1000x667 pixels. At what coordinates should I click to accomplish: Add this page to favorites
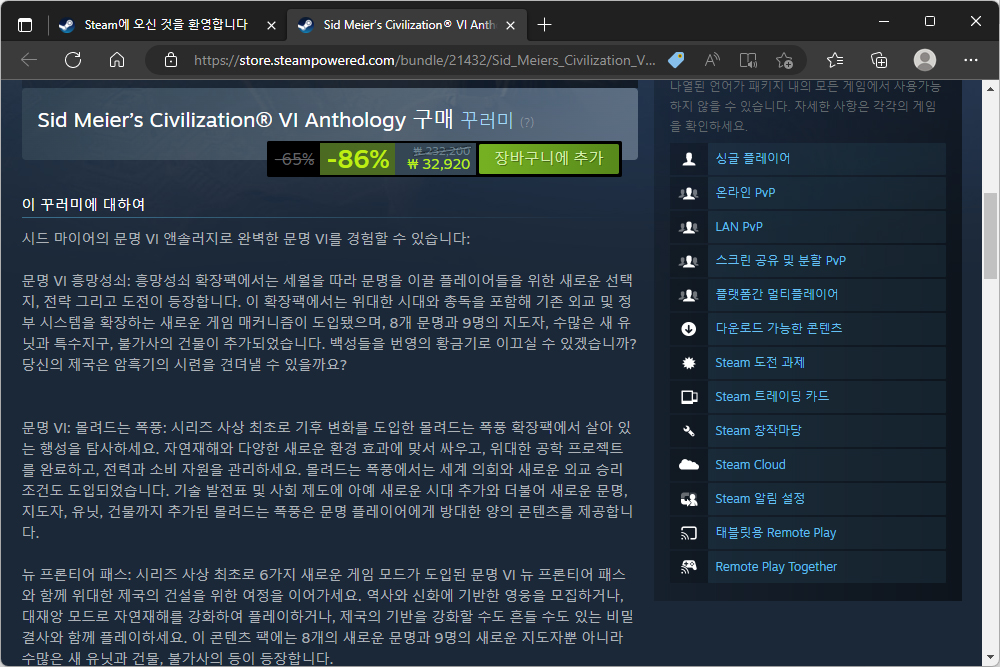coord(784,60)
